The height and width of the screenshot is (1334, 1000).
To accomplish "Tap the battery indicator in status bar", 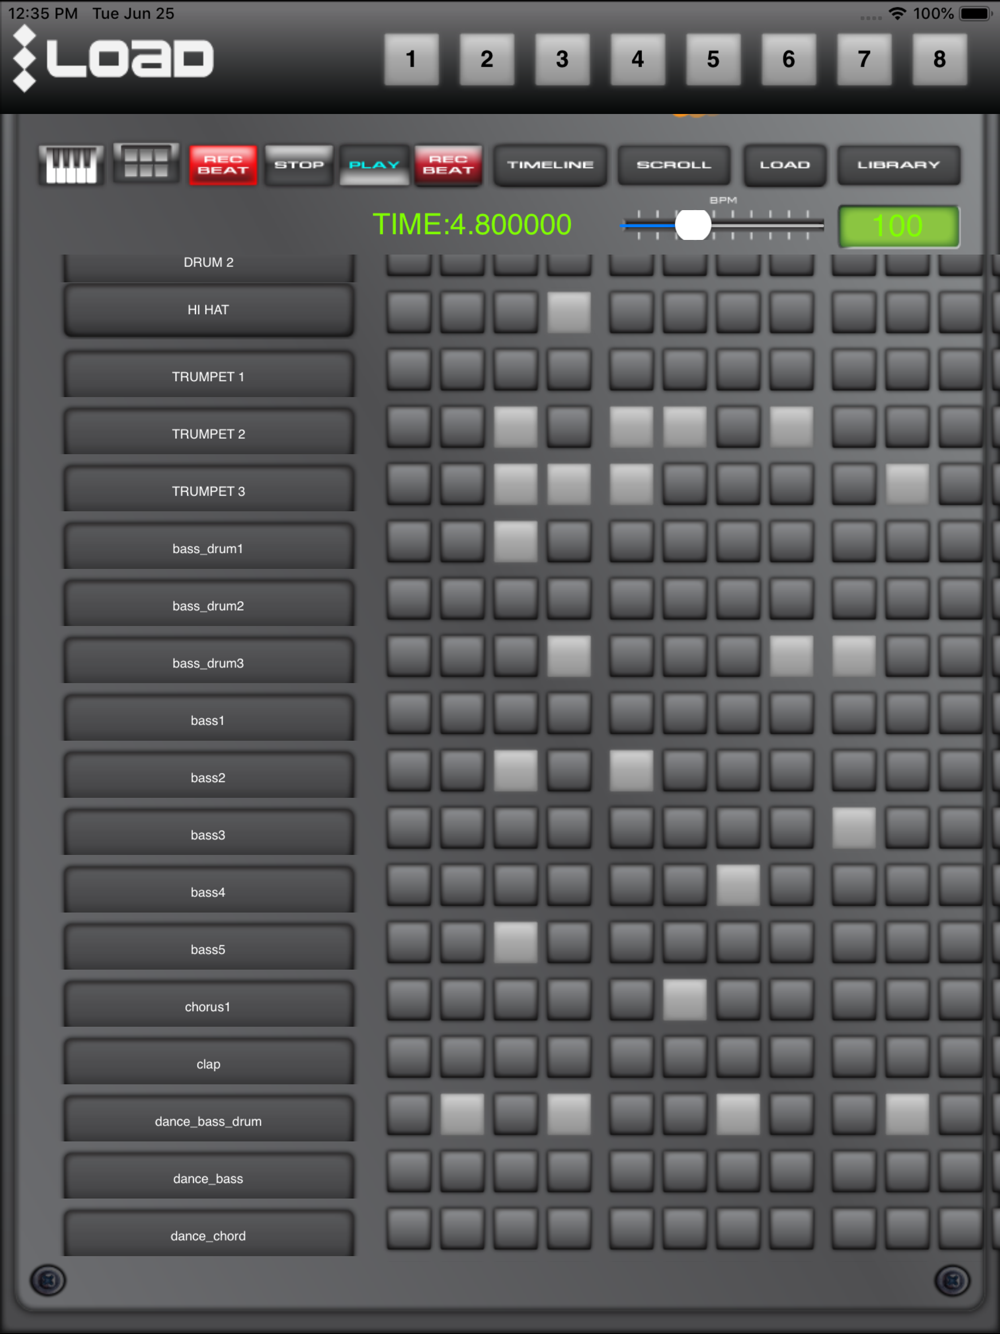I will tap(975, 14).
